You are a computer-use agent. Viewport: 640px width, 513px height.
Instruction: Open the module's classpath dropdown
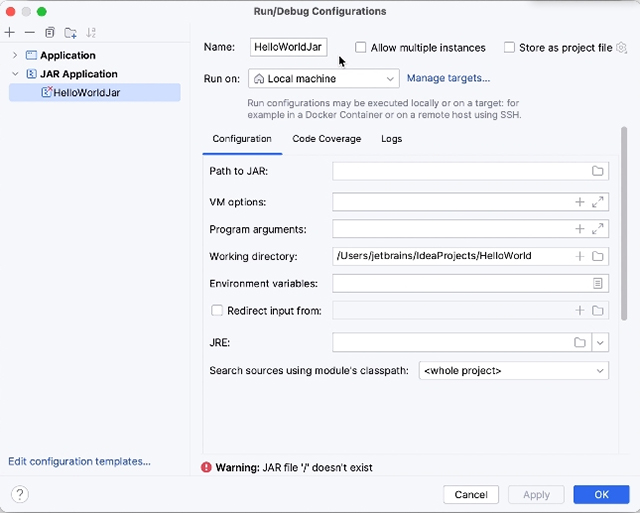514,371
